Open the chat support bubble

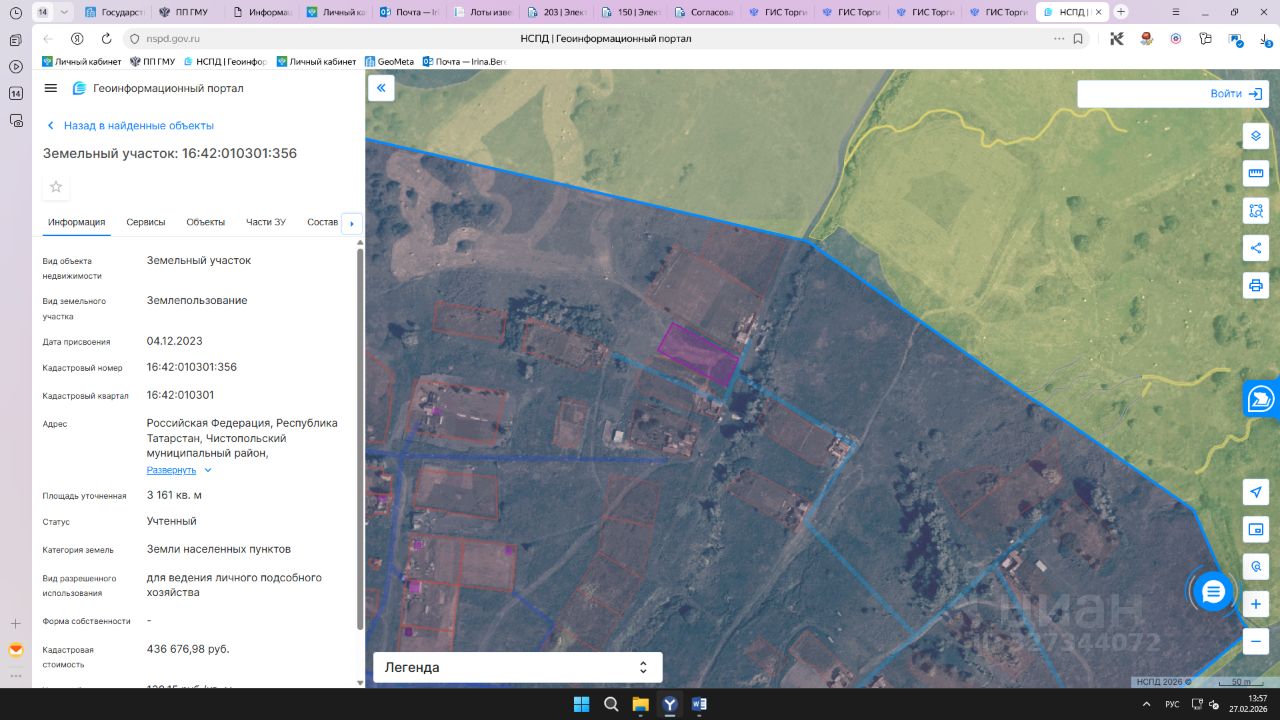(1213, 592)
